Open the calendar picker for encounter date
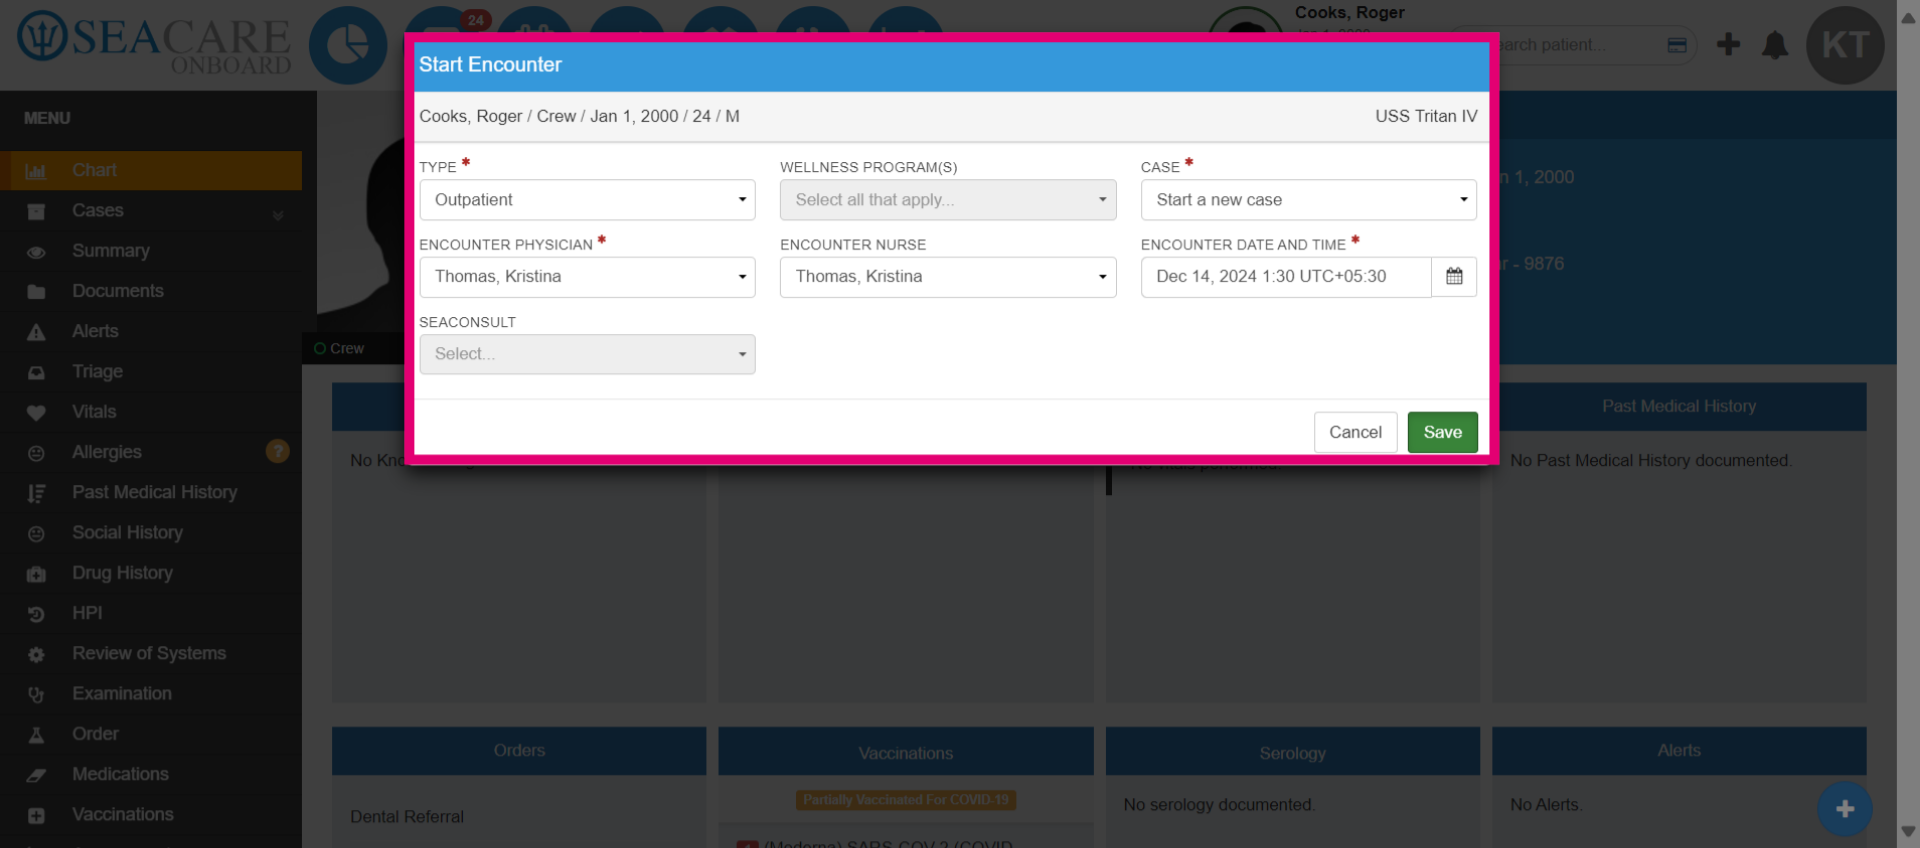 point(1454,277)
